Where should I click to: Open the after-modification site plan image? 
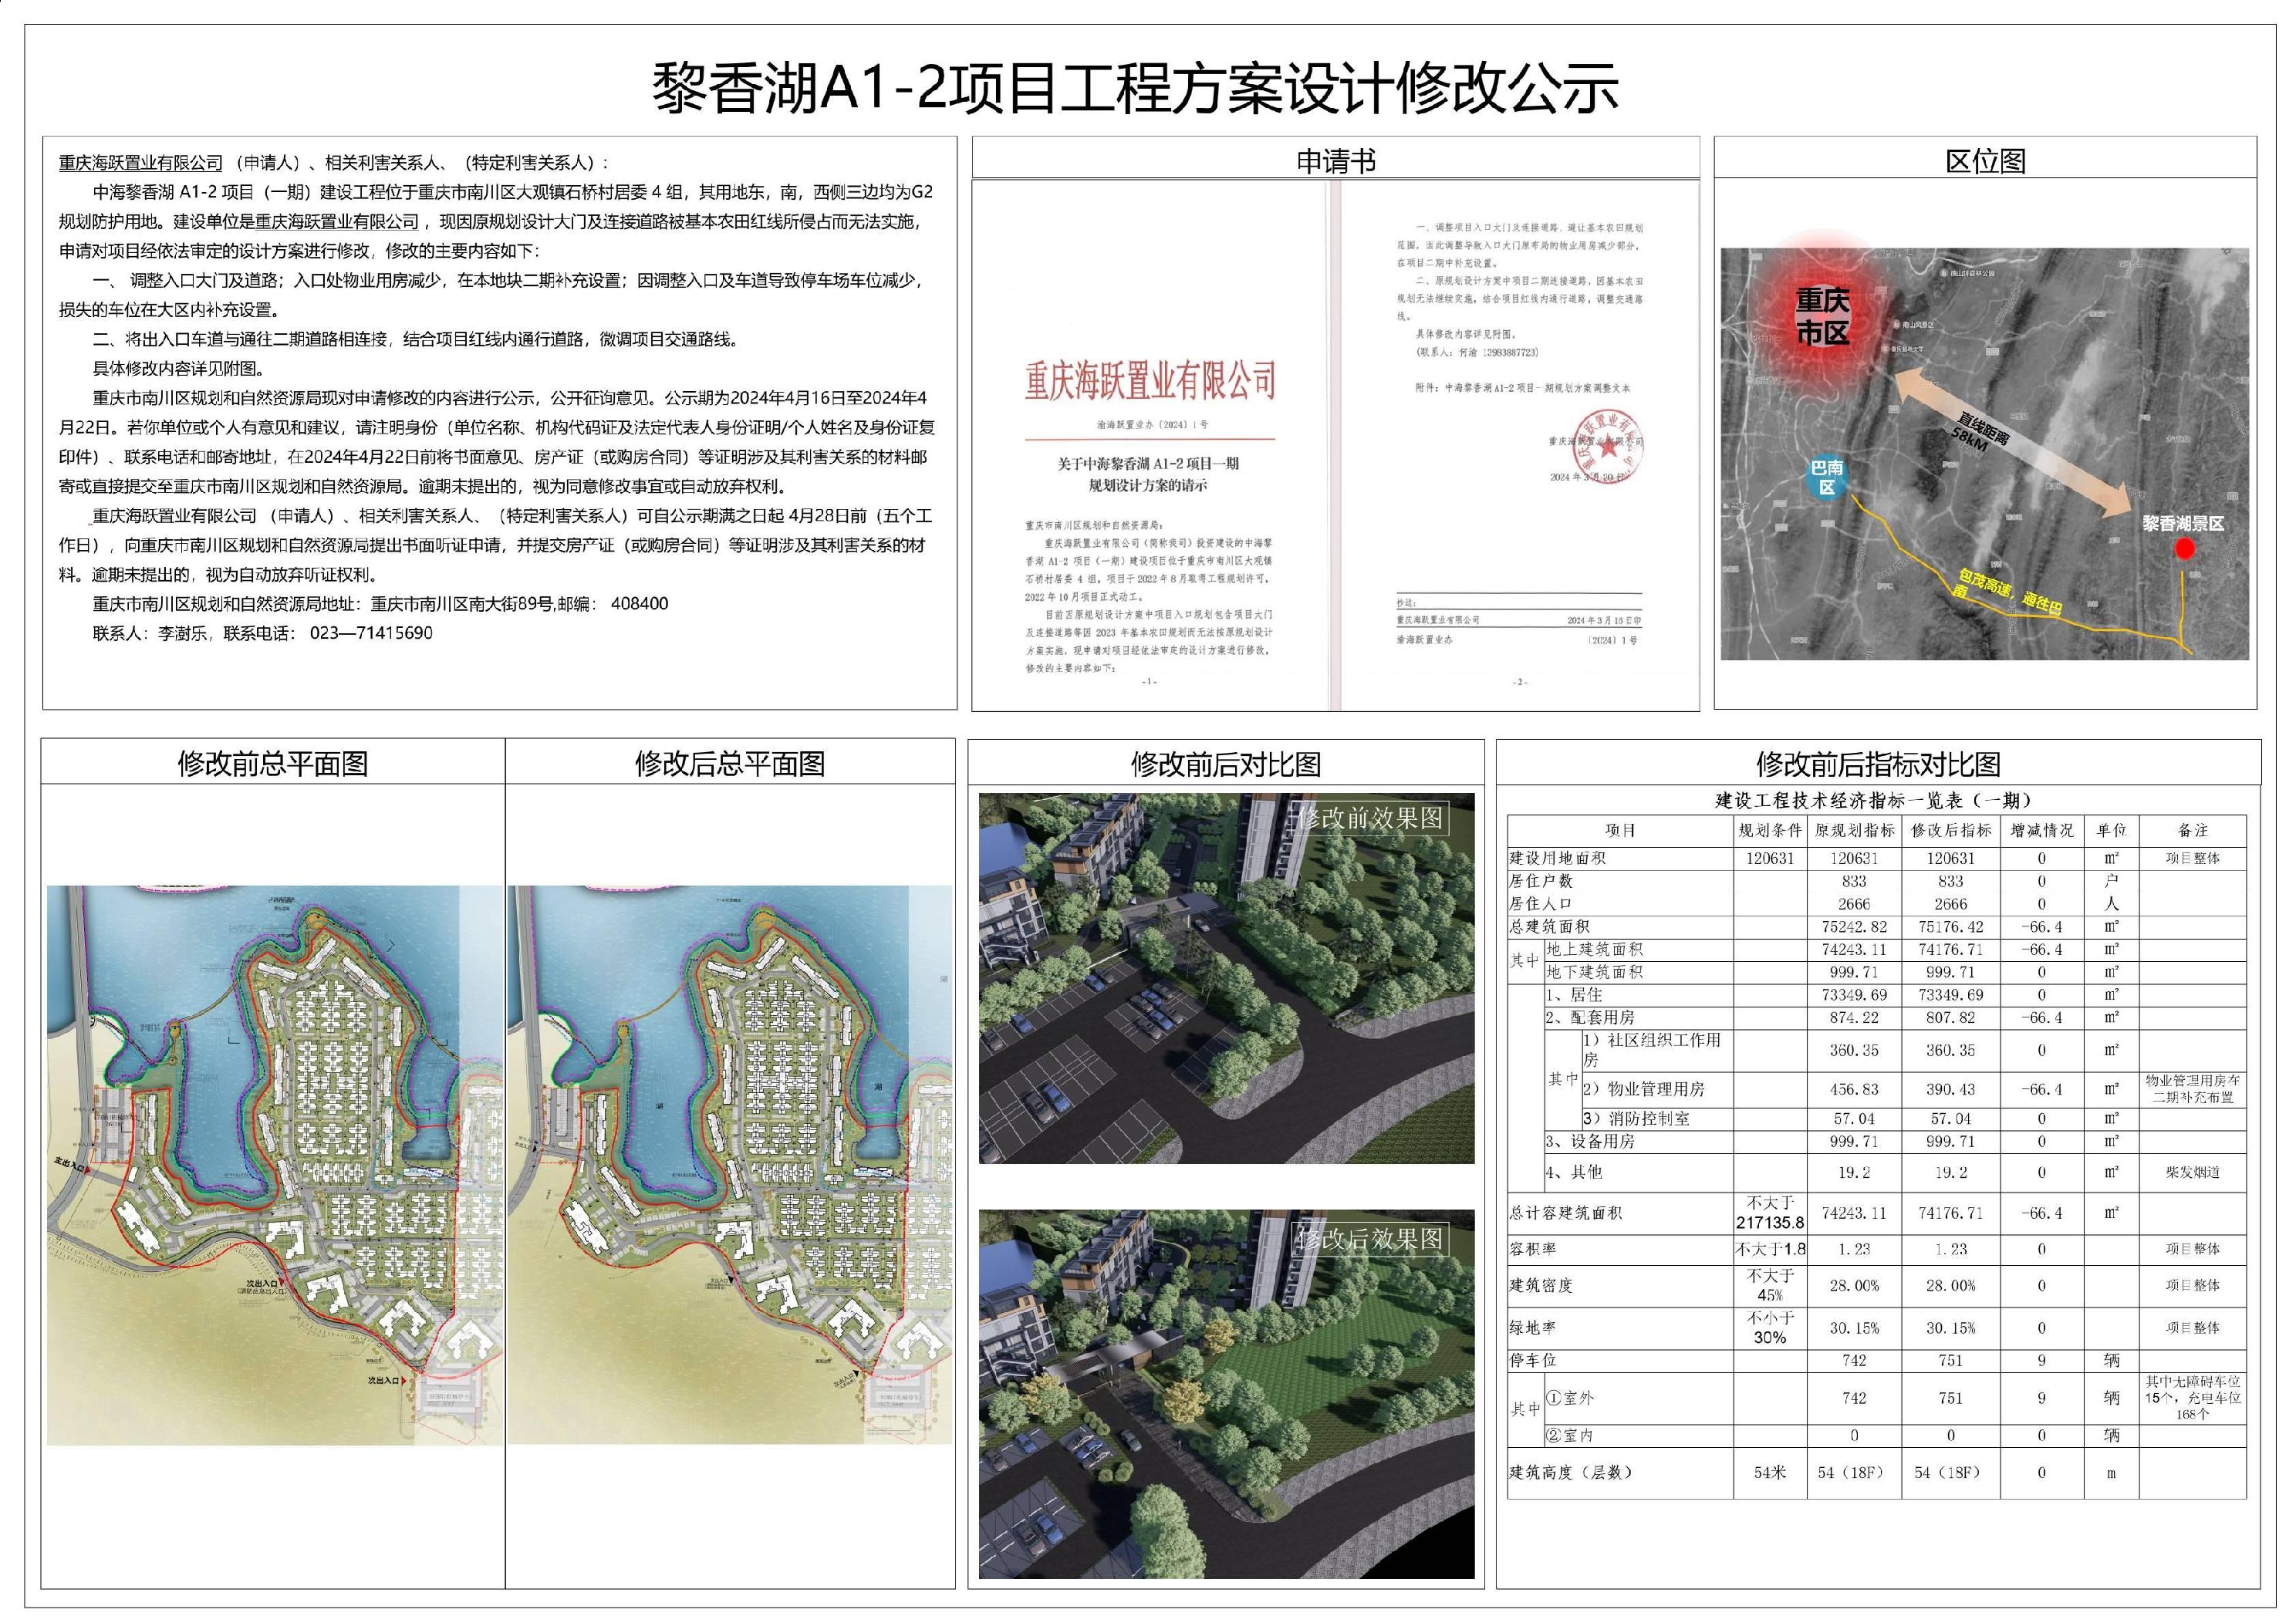[x=730, y=1164]
